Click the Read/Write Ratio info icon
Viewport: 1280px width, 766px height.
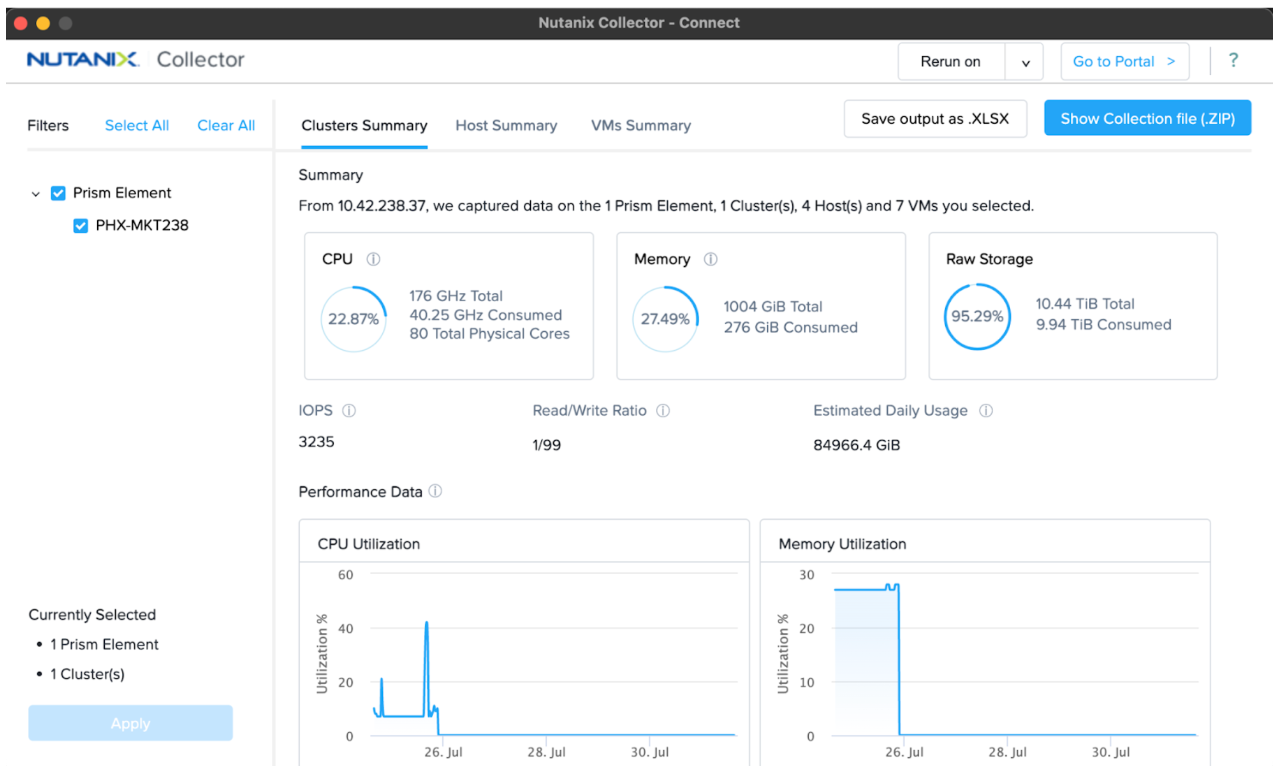pos(662,410)
